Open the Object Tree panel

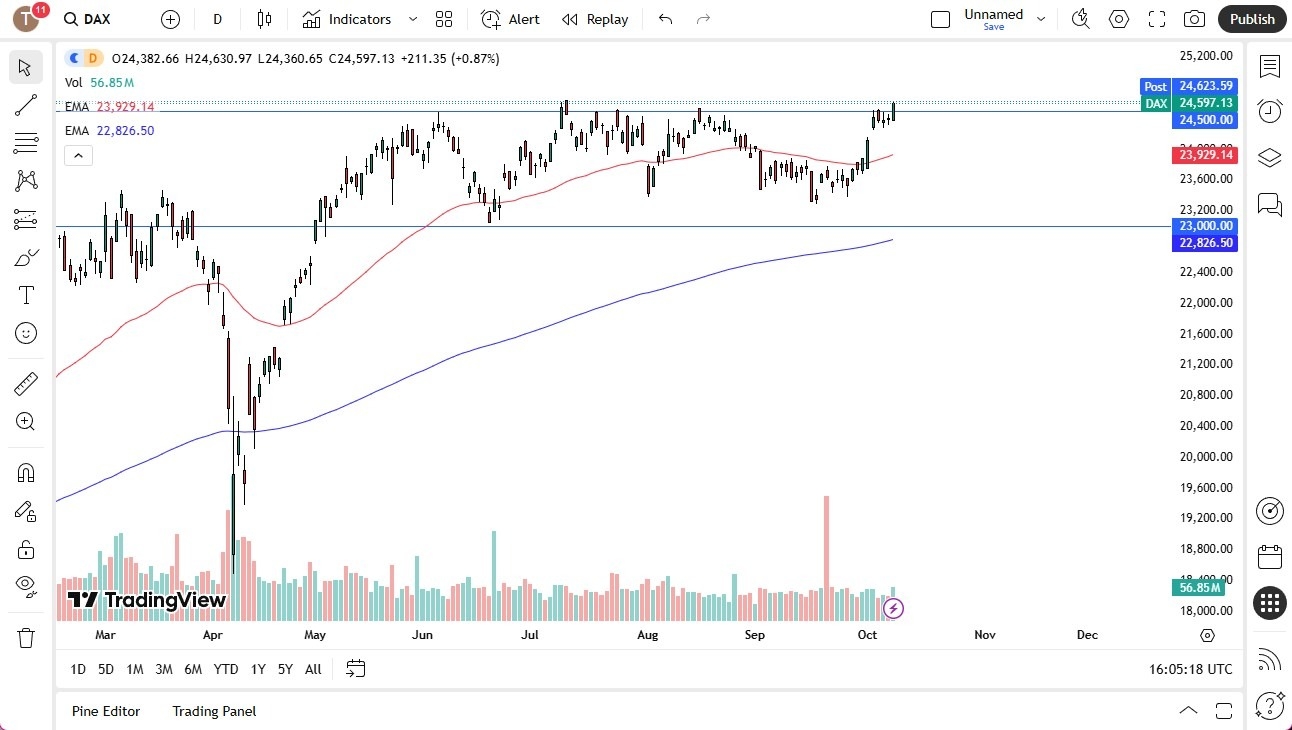tap(1269, 157)
